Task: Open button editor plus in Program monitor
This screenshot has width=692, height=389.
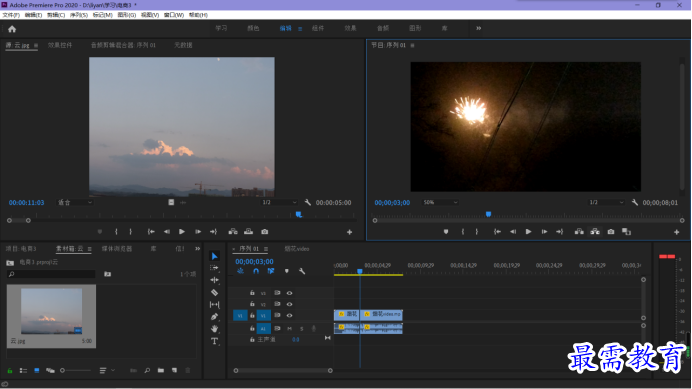Action: pyautogui.click(x=677, y=232)
